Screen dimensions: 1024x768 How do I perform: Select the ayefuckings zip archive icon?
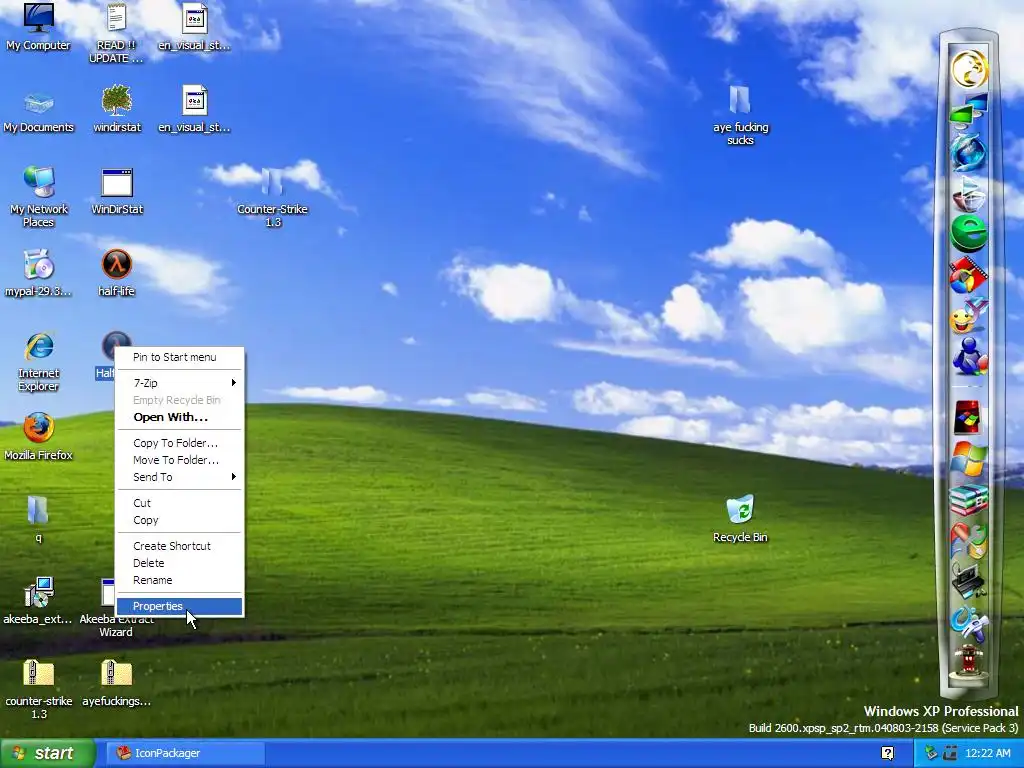click(x=117, y=674)
